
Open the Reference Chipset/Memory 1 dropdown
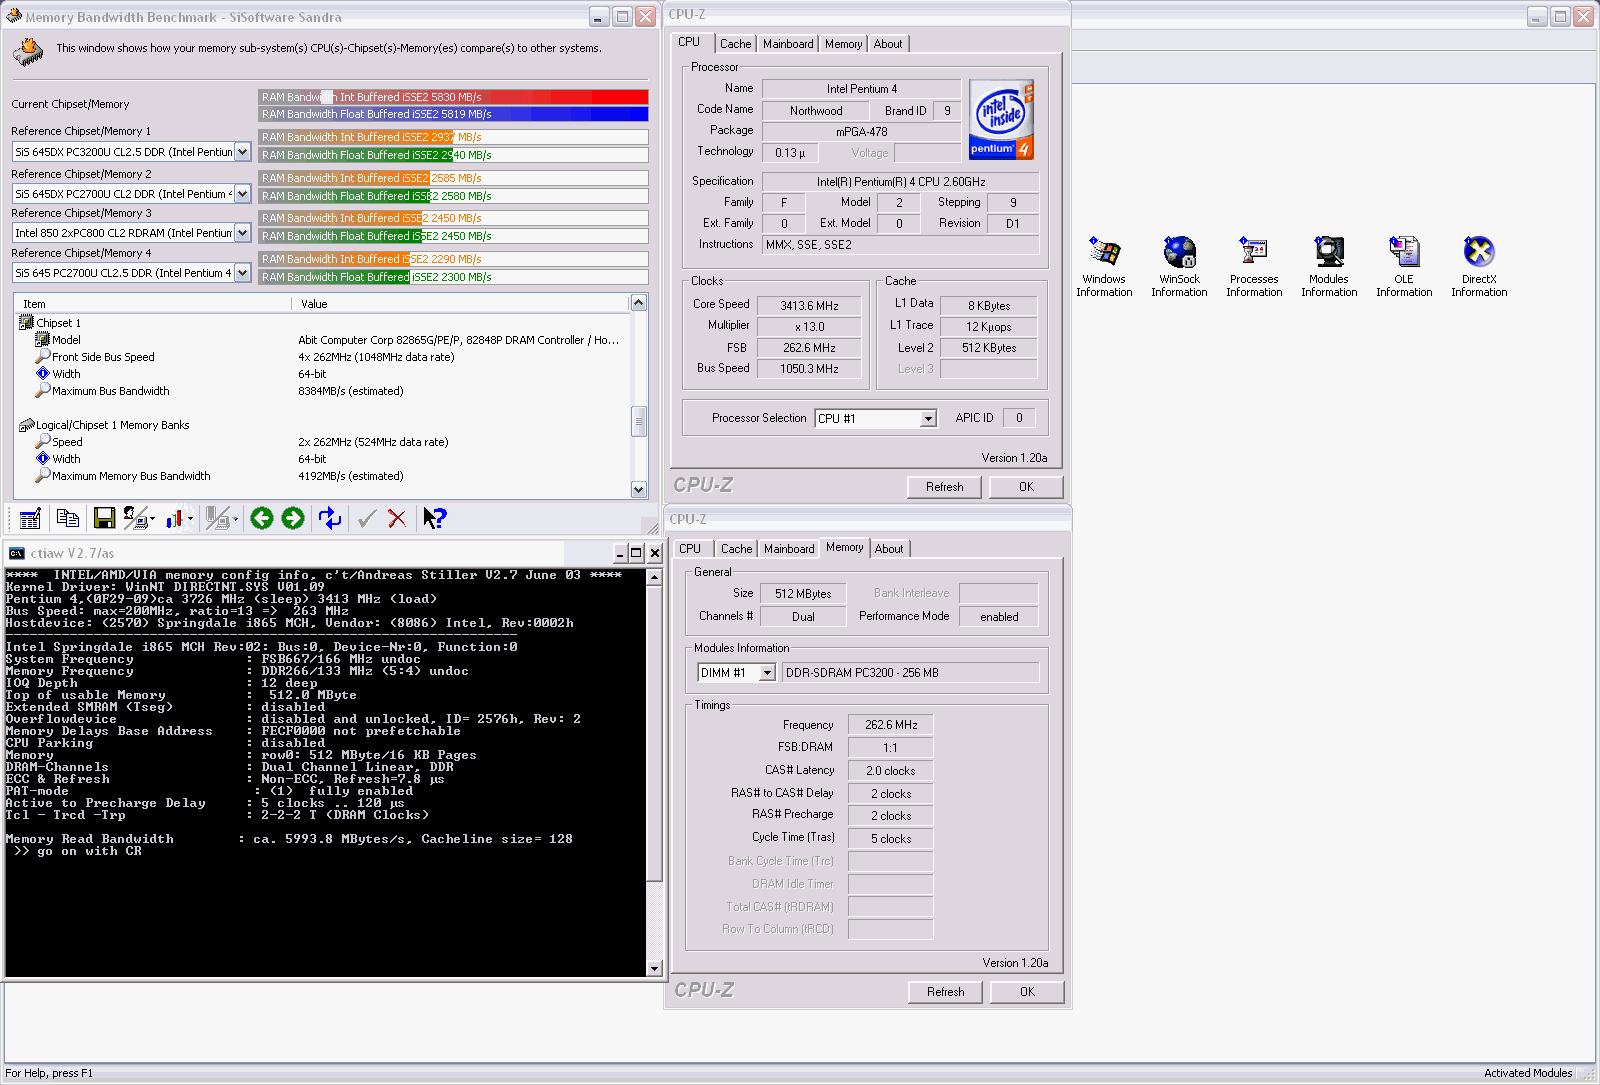(242, 152)
